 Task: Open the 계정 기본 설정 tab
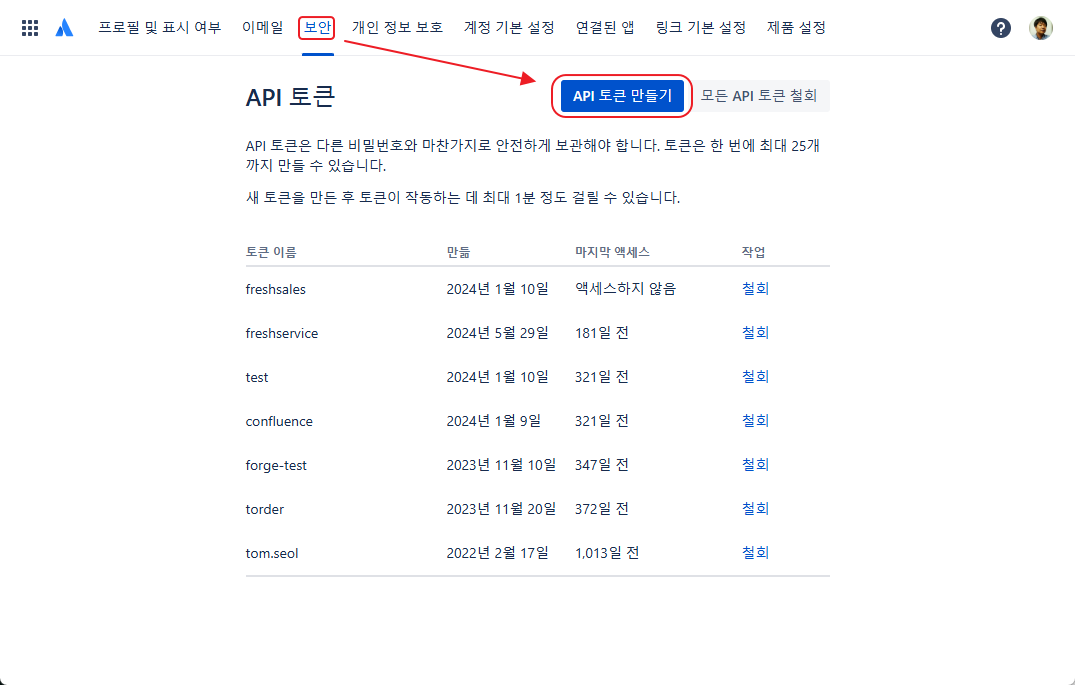click(x=509, y=28)
